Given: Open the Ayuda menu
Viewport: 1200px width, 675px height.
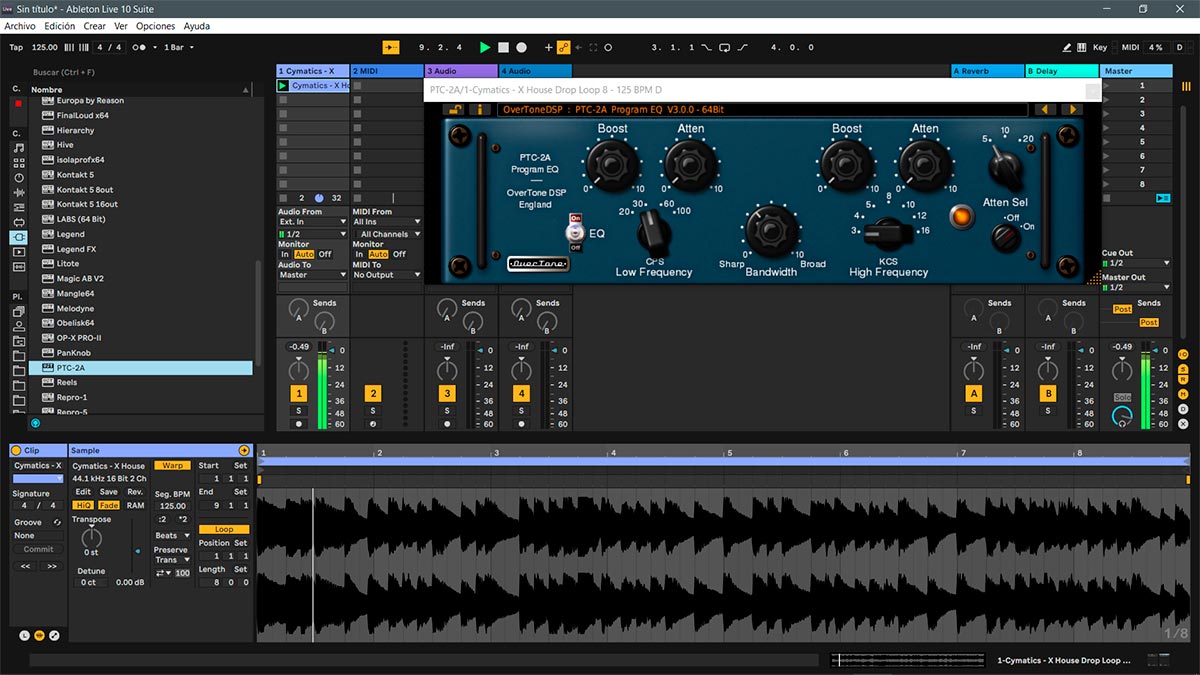Looking at the screenshot, I should tap(197, 26).
